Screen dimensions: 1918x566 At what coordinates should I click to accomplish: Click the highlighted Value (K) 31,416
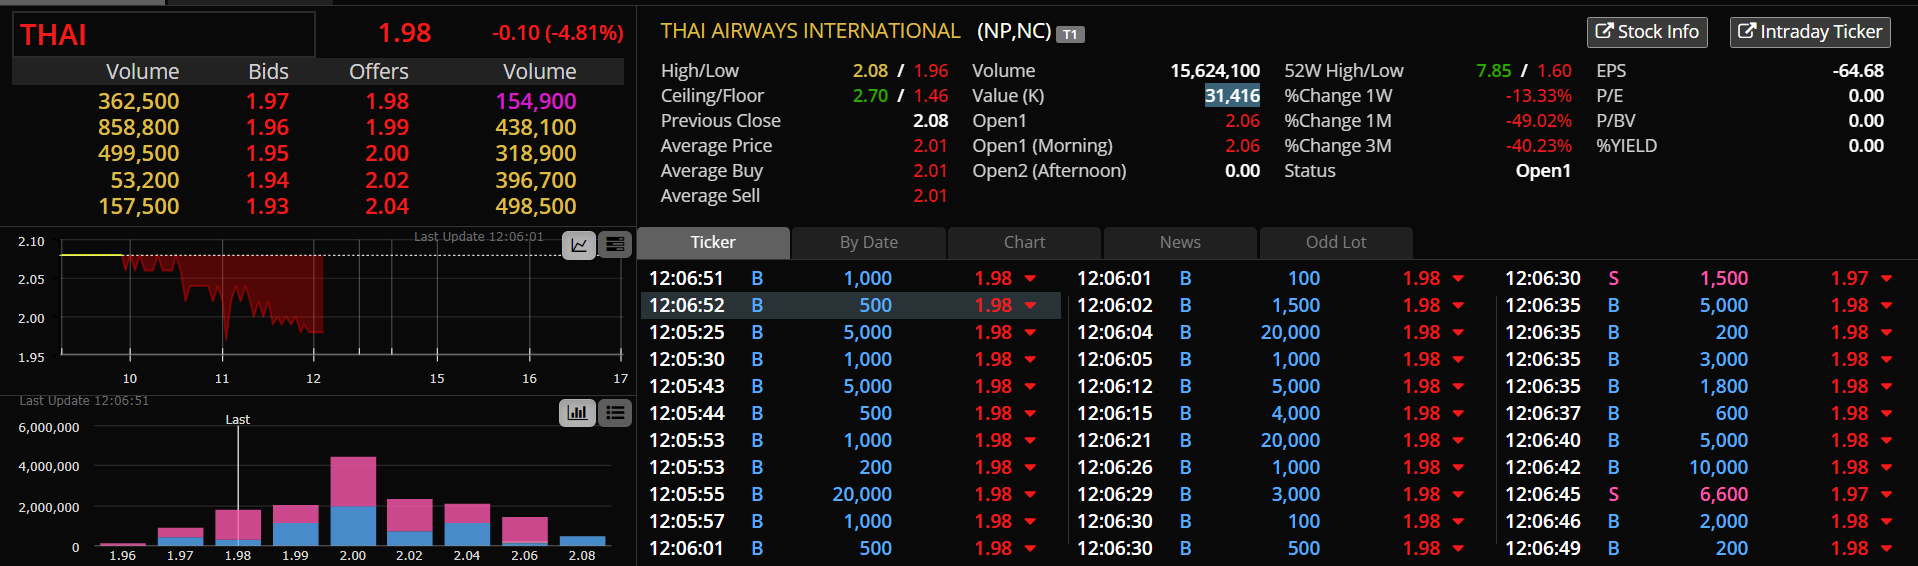click(1232, 96)
